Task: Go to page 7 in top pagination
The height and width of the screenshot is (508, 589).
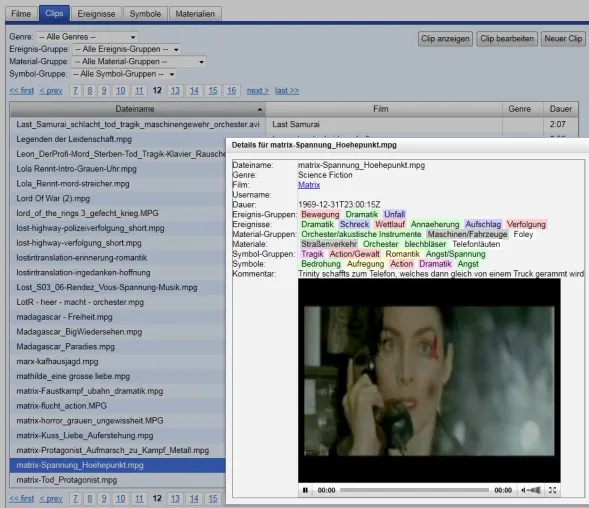Action: (x=76, y=91)
